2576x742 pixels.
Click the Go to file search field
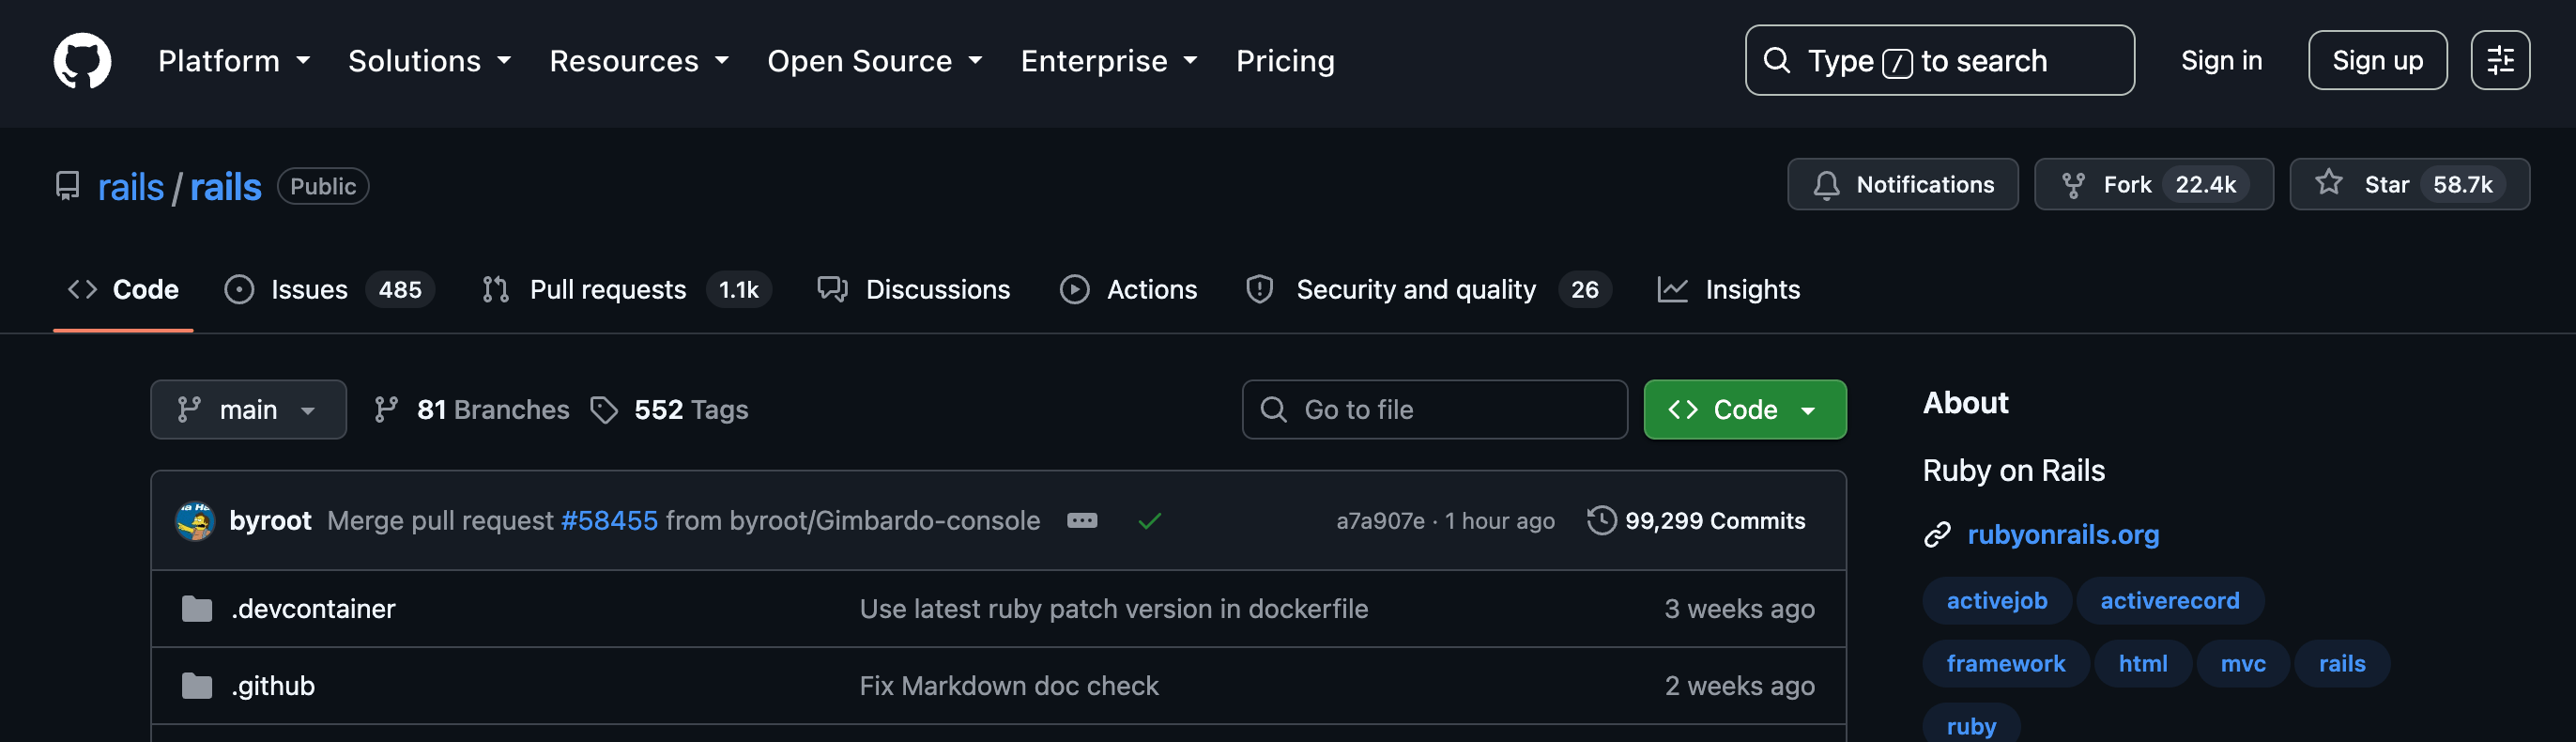pyautogui.click(x=1435, y=410)
